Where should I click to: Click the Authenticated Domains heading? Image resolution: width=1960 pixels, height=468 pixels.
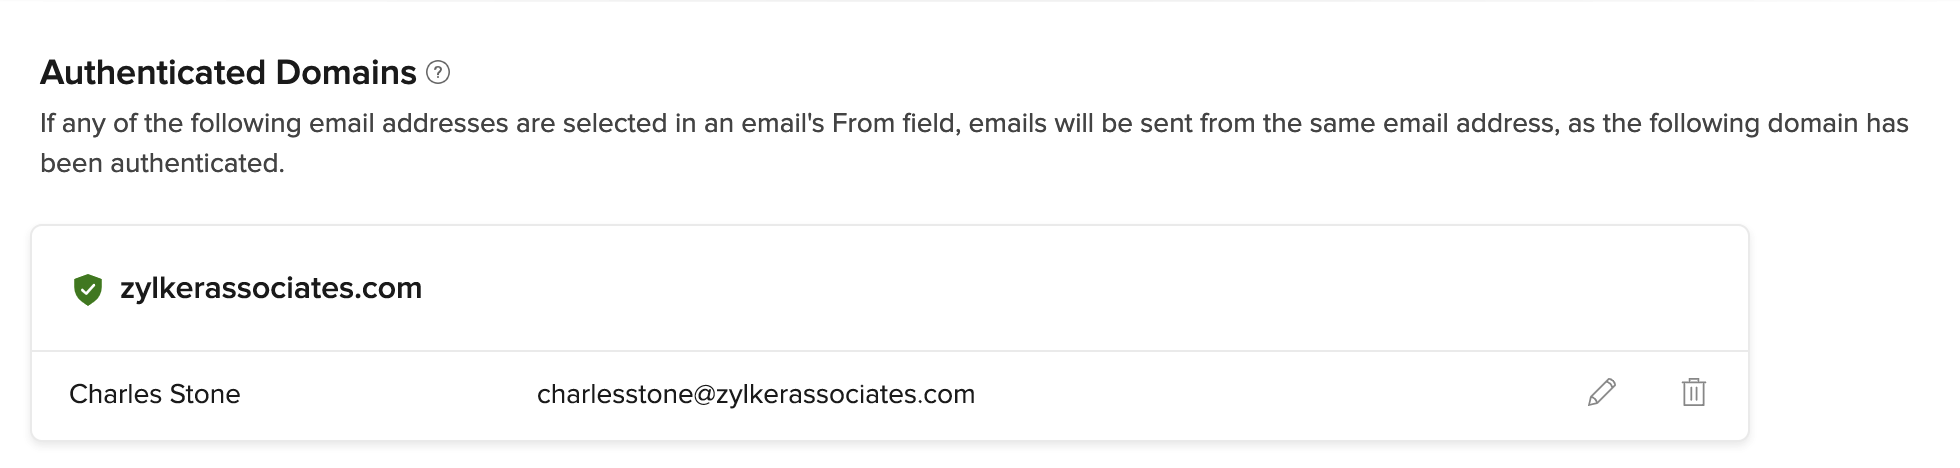coord(228,72)
